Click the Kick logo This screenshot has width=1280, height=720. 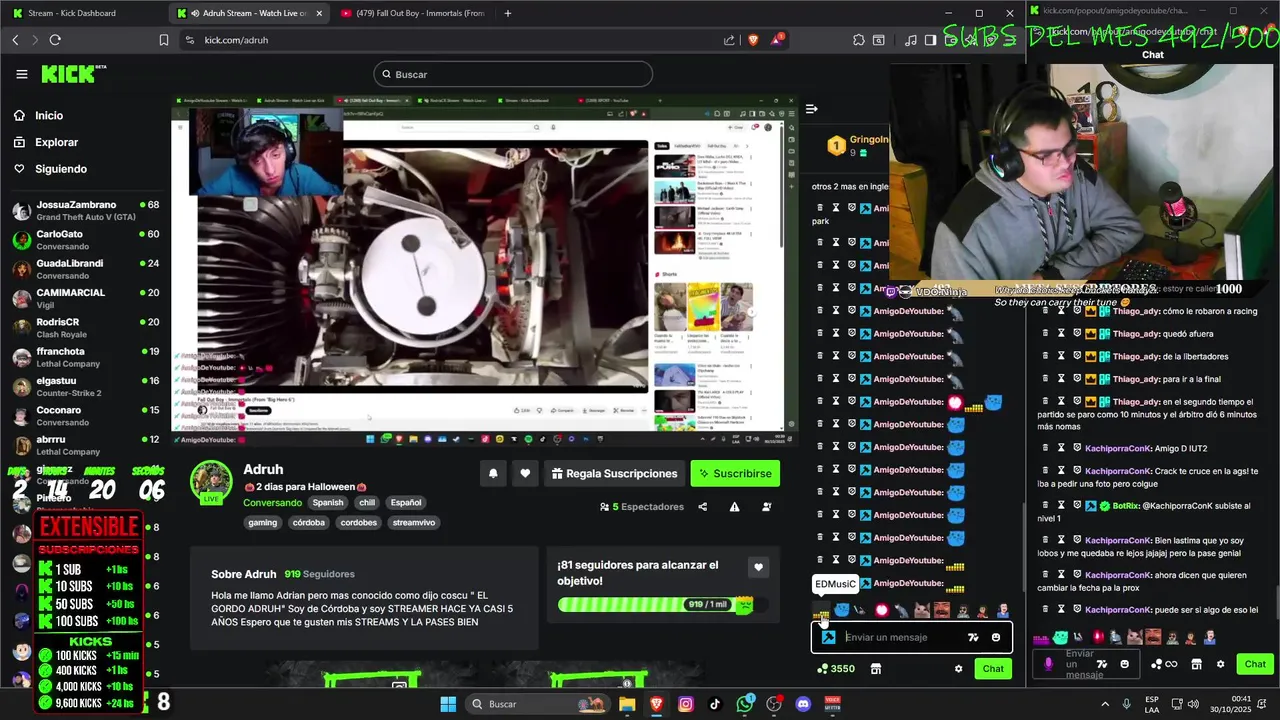pos(73,74)
